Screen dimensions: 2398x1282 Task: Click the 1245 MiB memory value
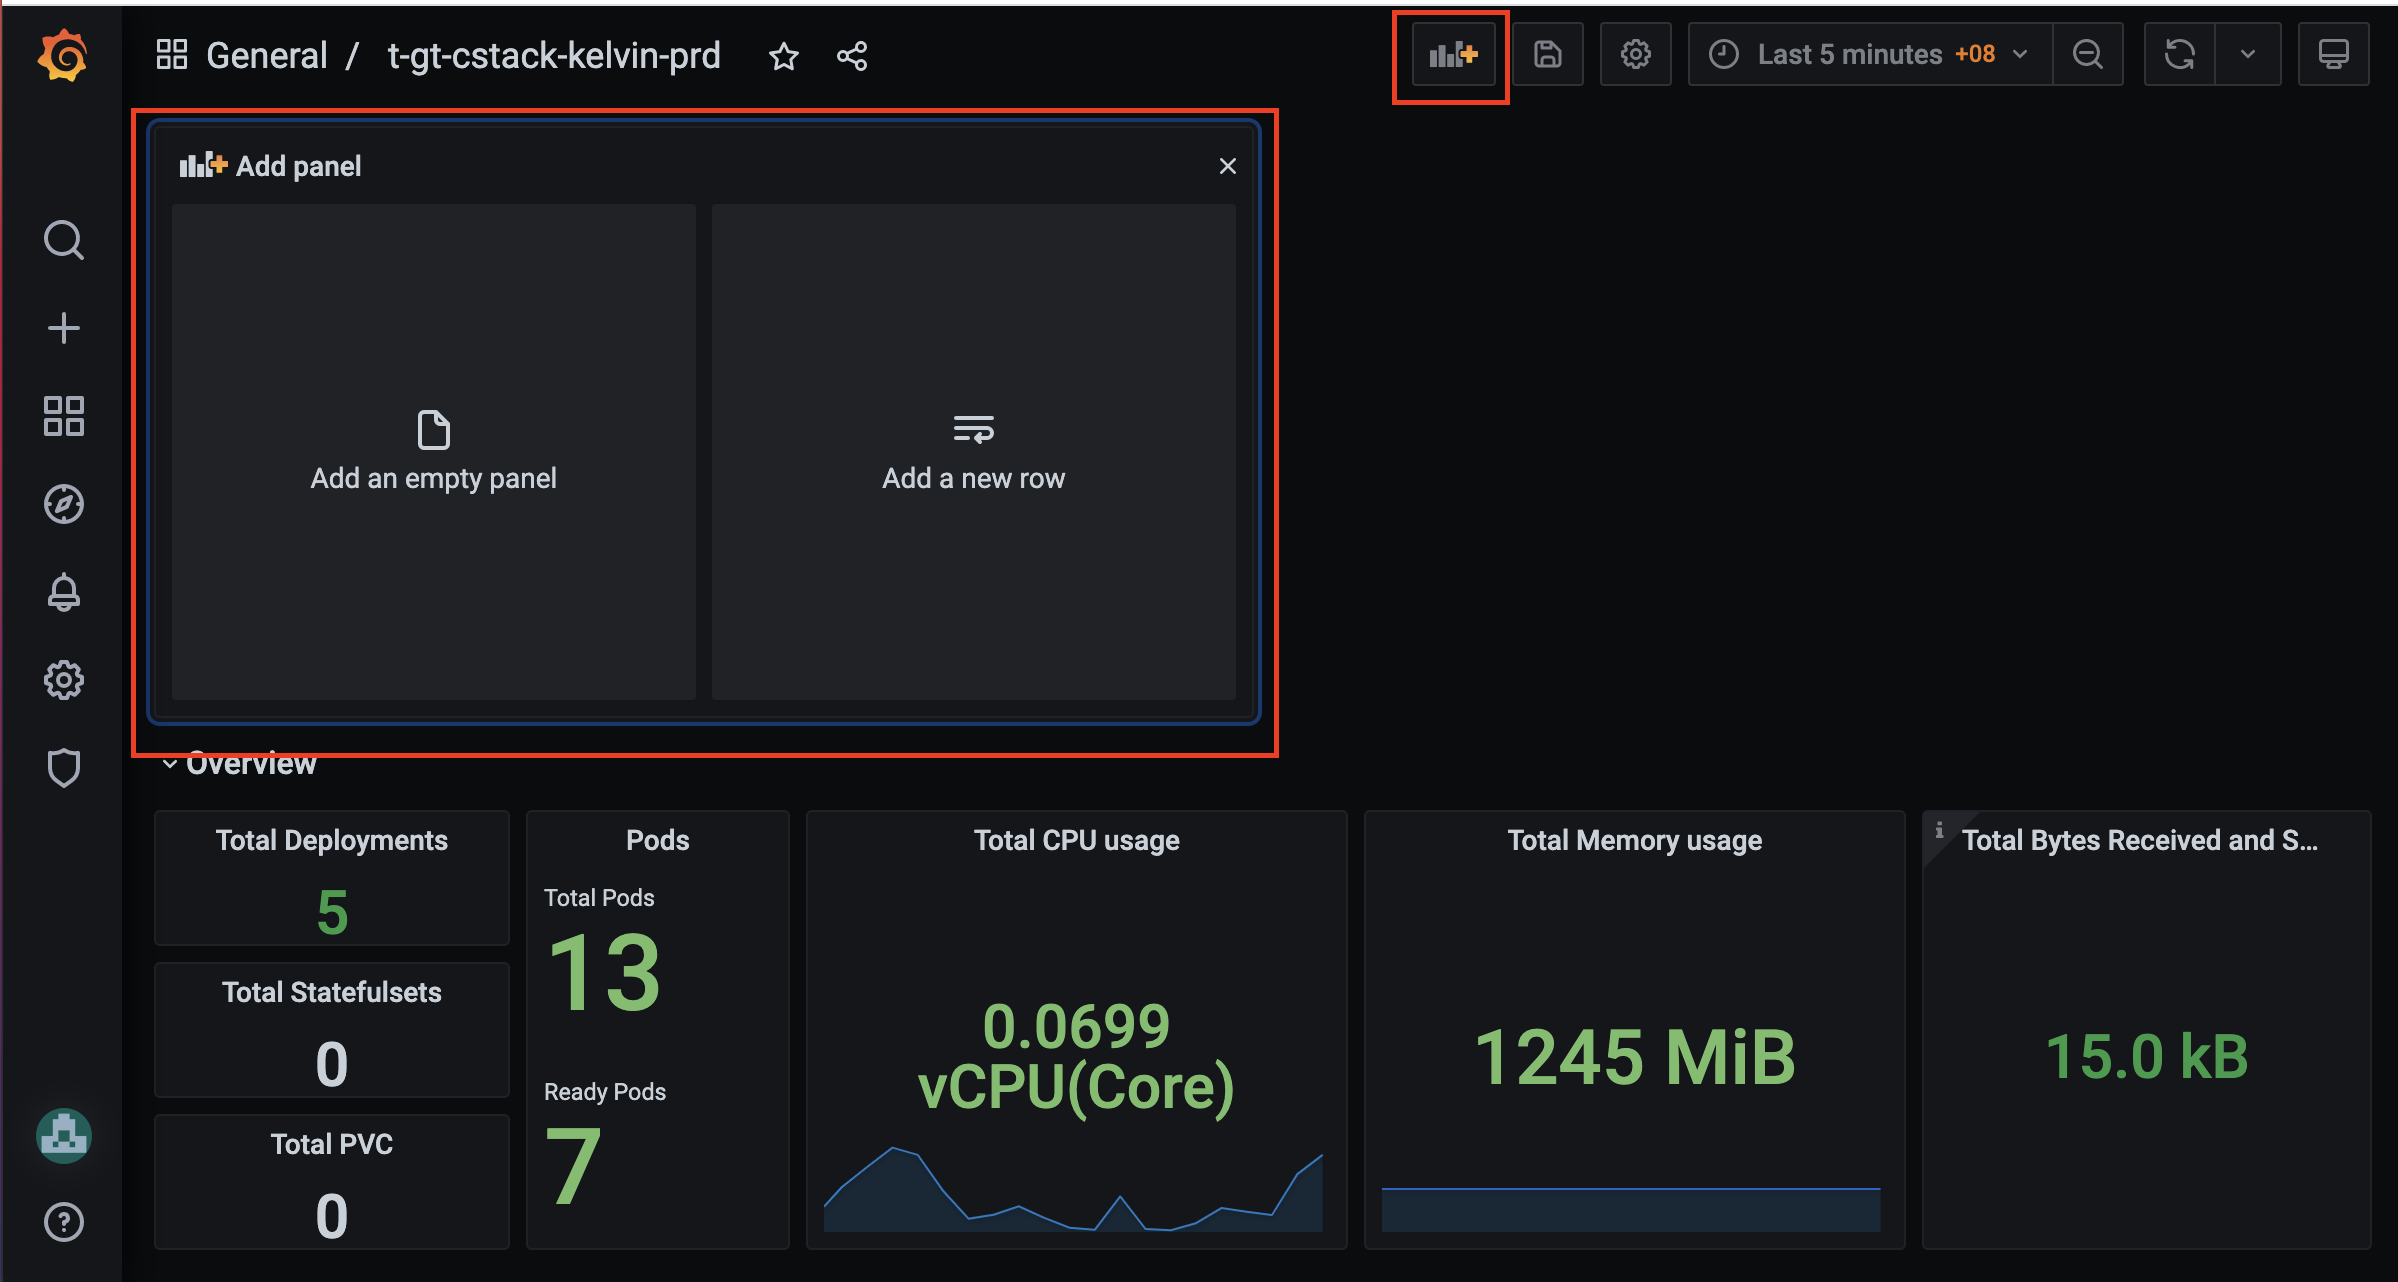tap(1635, 1057)
